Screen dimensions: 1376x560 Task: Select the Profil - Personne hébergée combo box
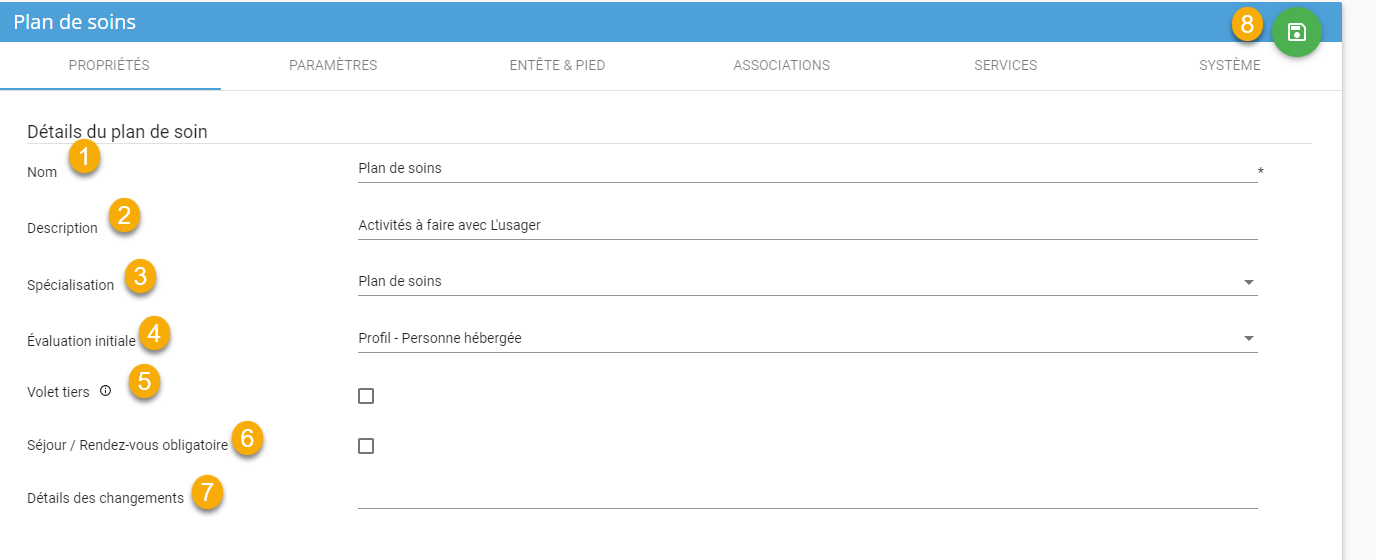(800, 339)
